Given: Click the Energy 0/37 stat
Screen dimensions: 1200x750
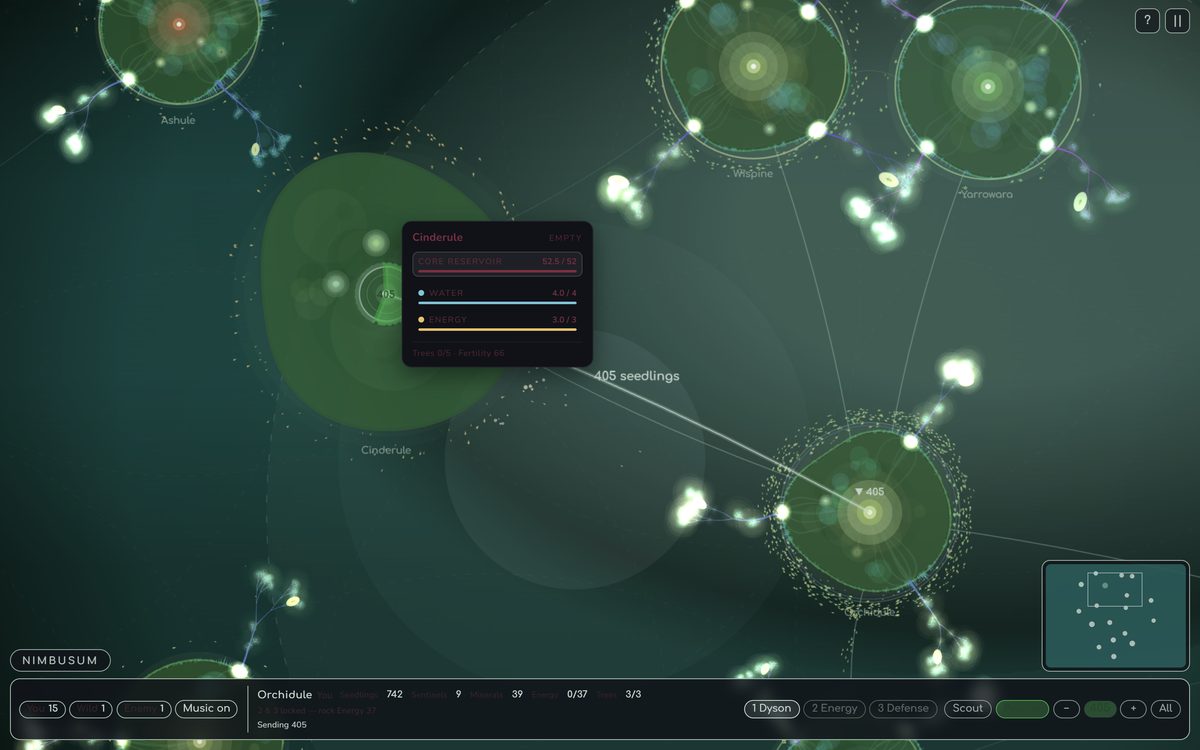Looking at the screenshot, I should pos(559,694).
